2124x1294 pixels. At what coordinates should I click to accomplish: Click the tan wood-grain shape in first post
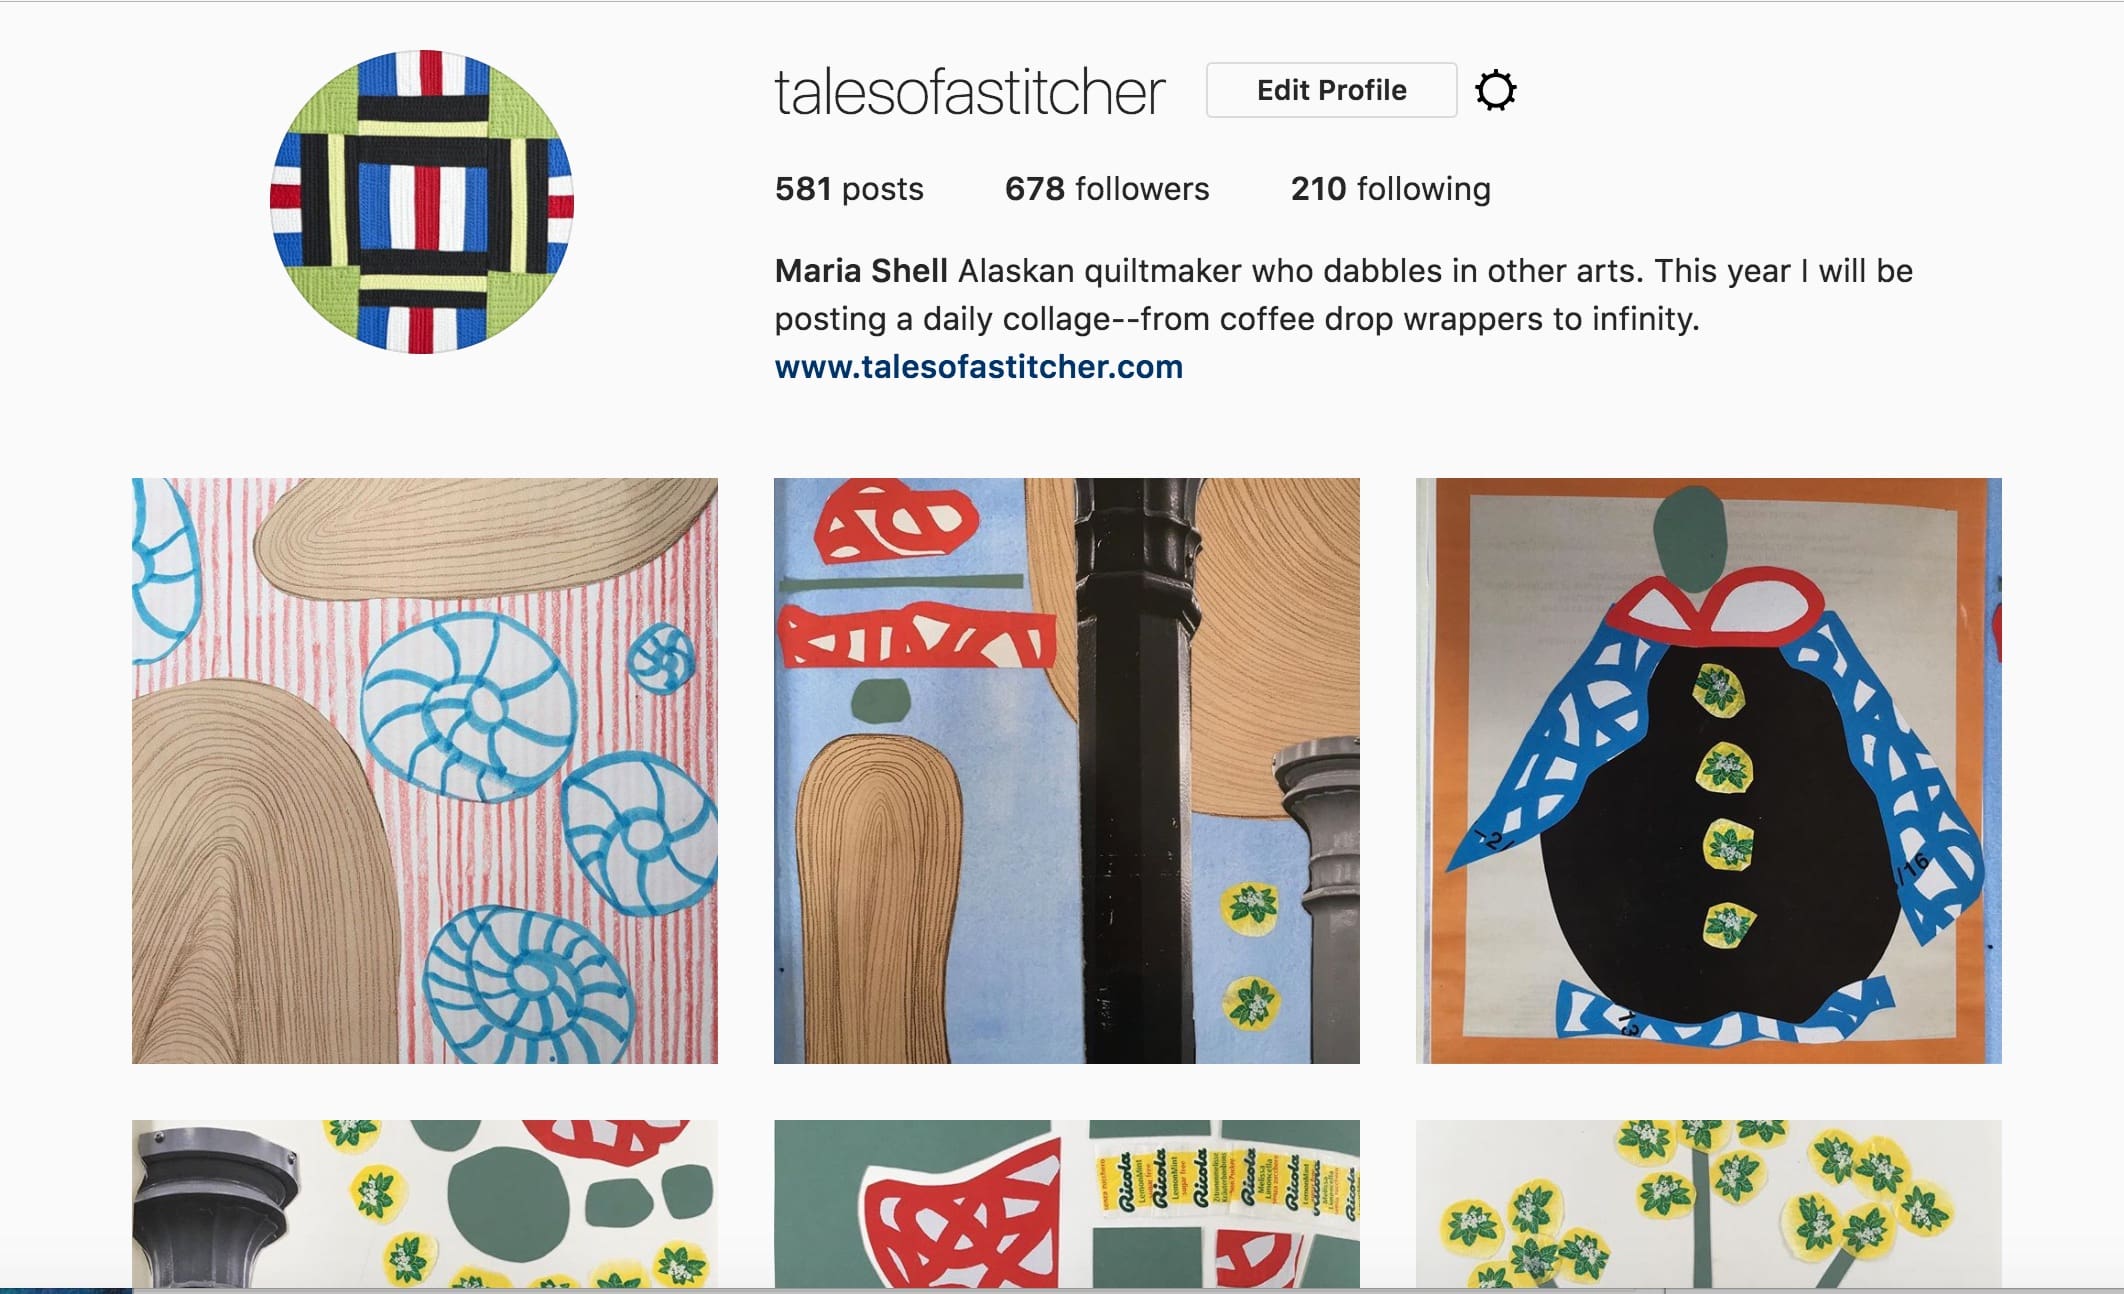point(260,870)
